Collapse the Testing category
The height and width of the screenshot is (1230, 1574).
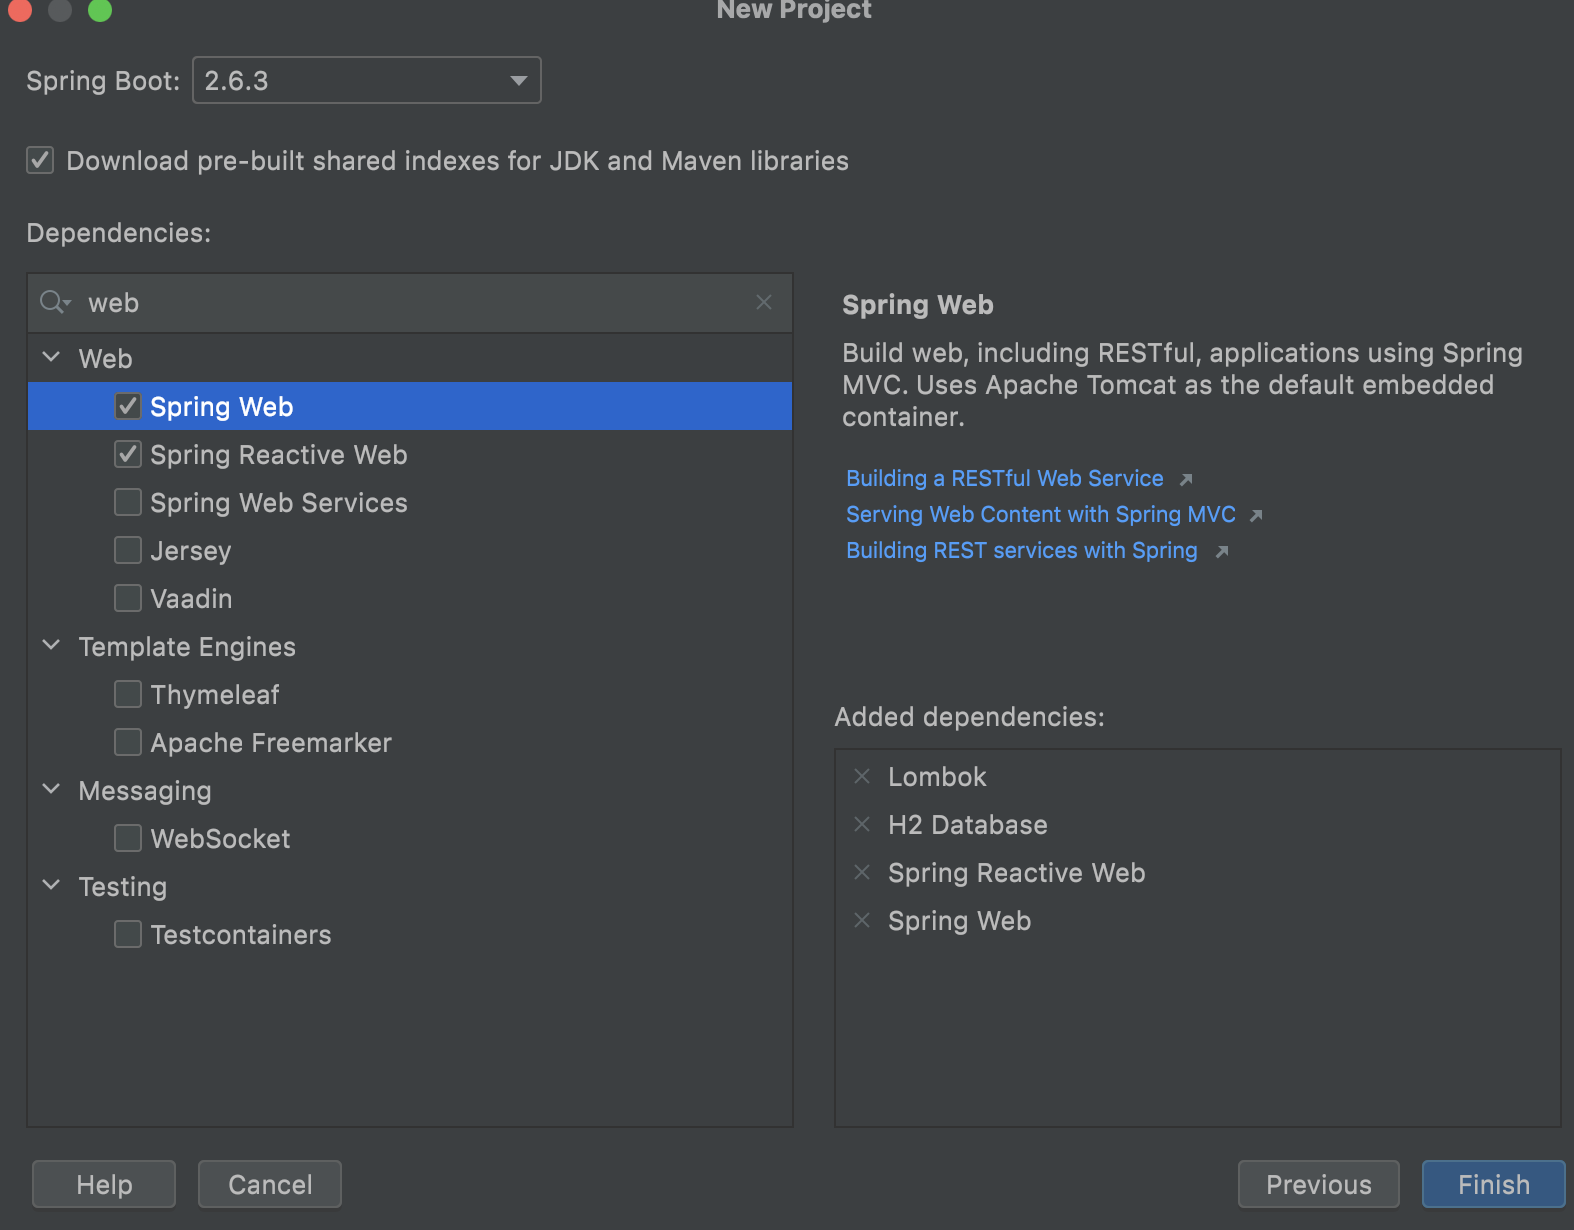coord(52,885)
